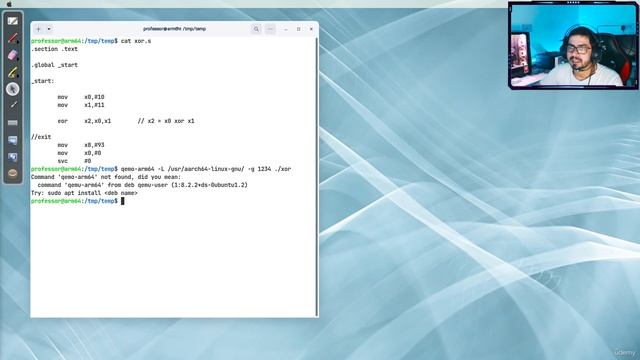Click the gray keyboard icon in annotation toolbar
The width and height of the screenshot is (640, 360).
[13, 122]
